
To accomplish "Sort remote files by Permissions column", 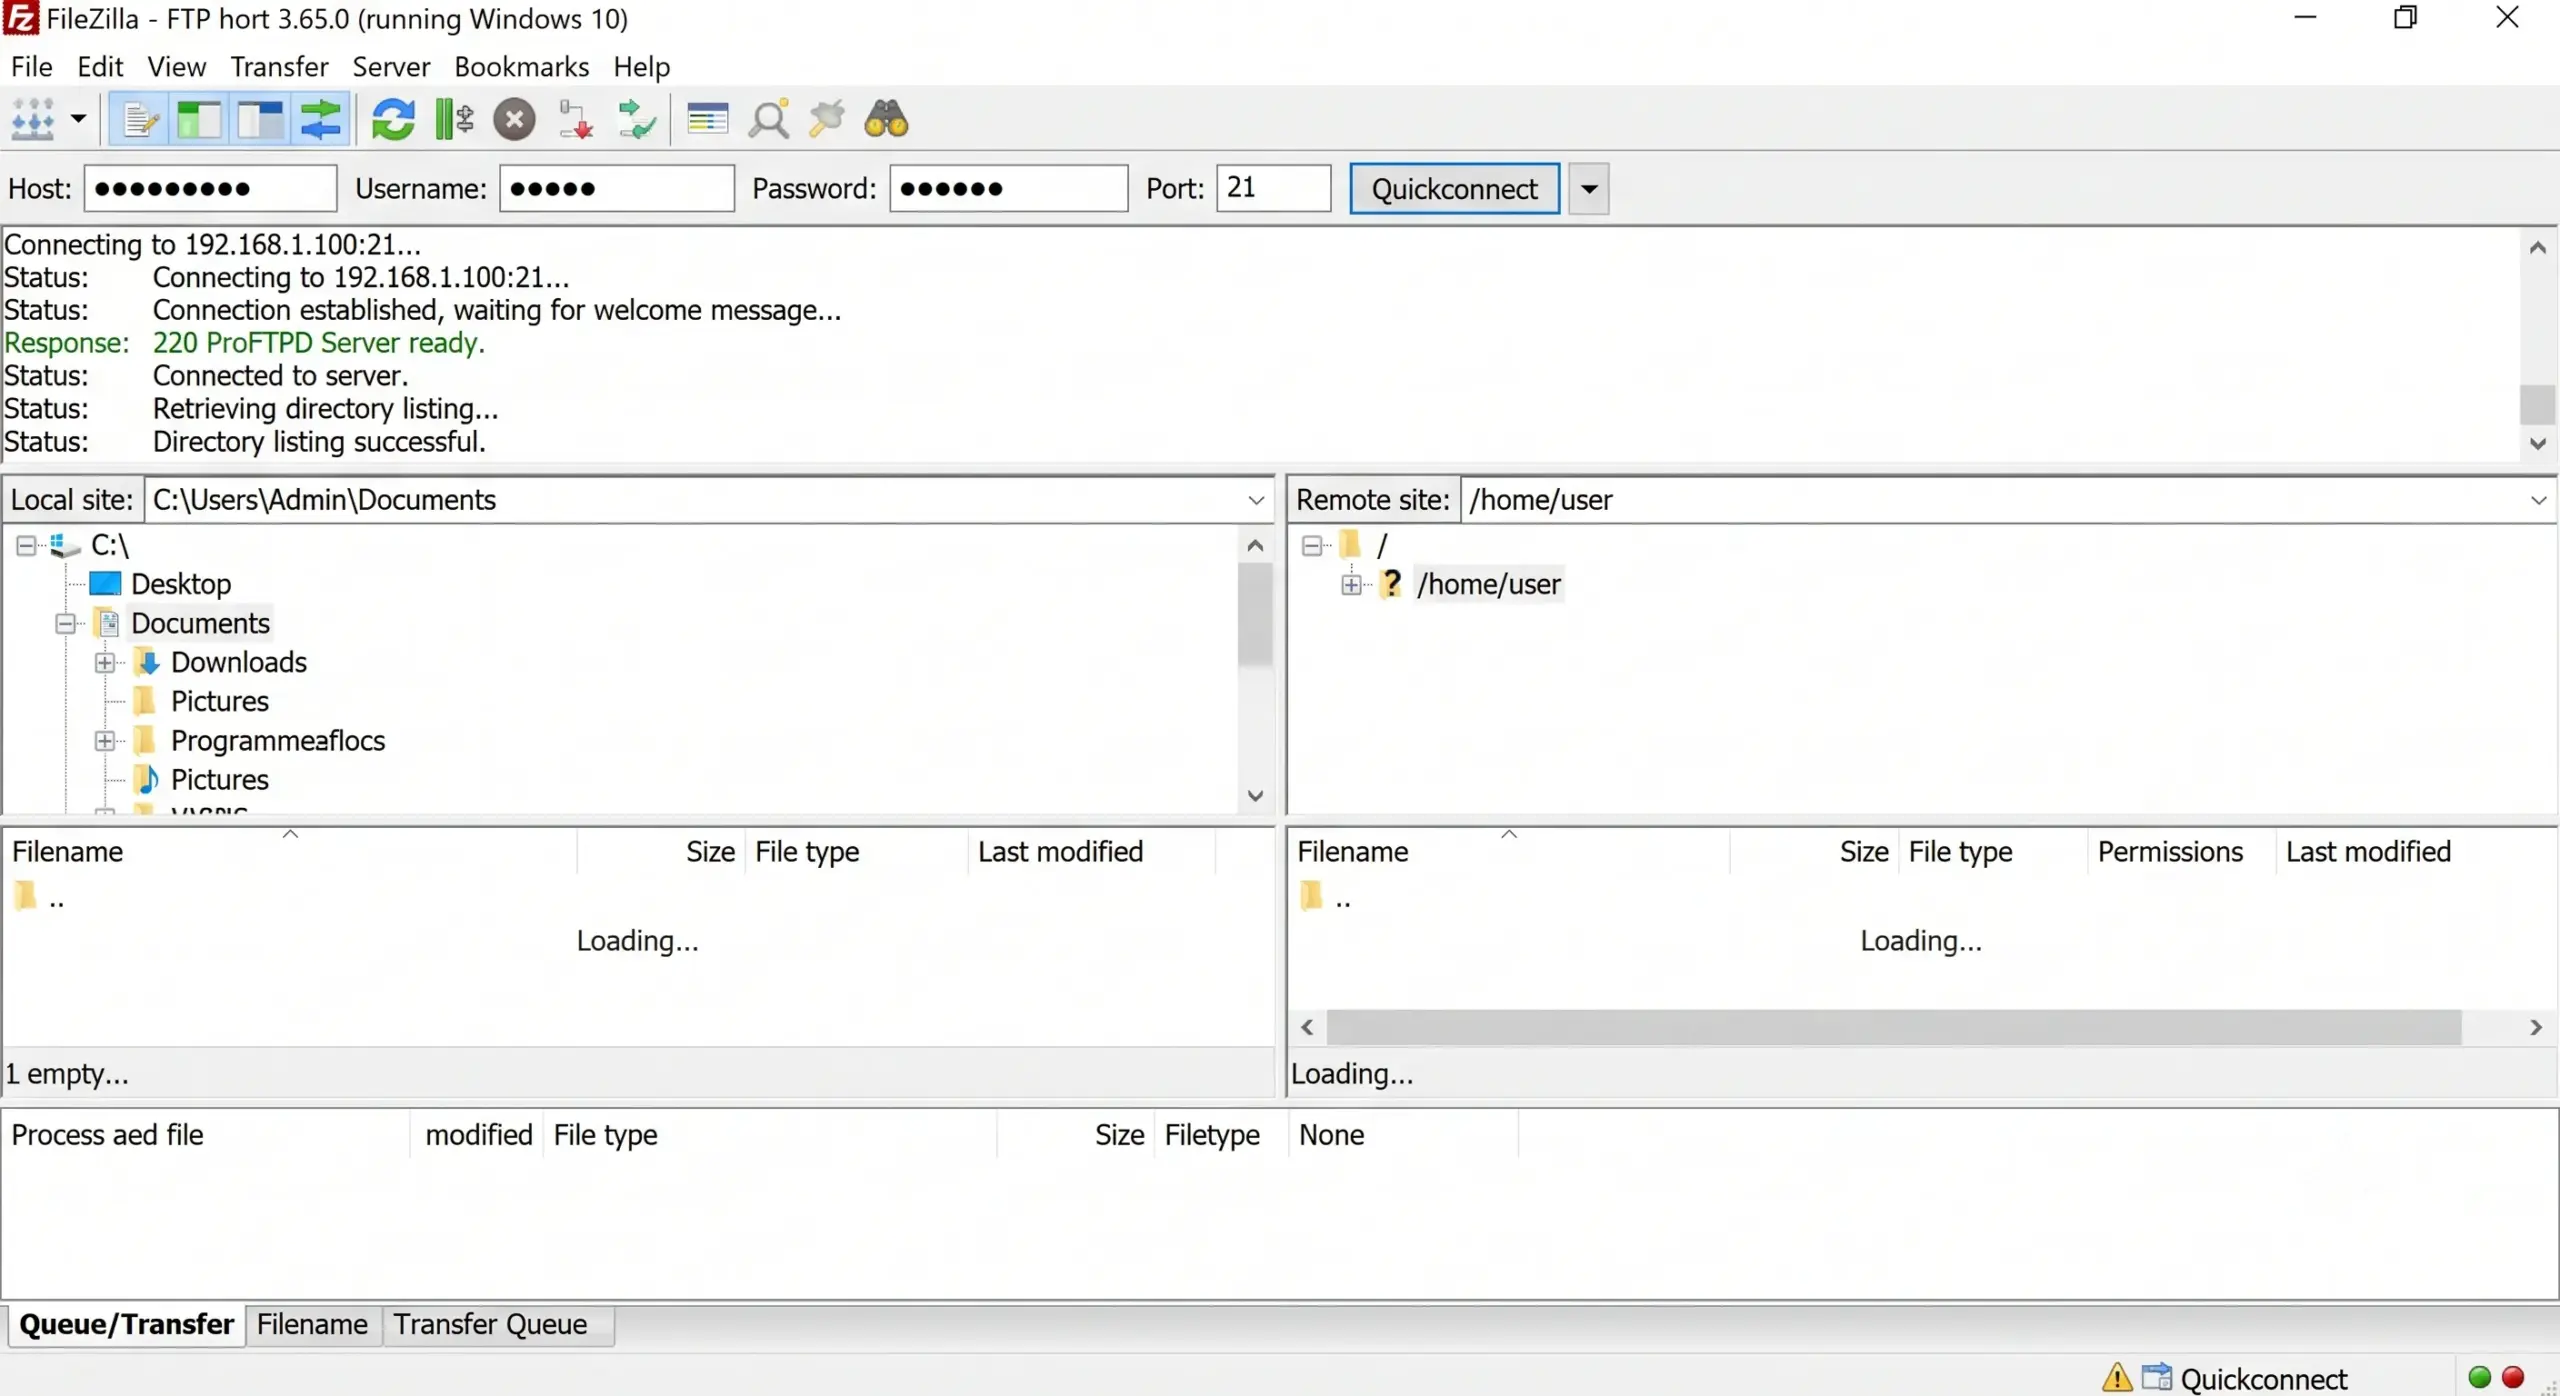I will click(x=2180, y=852).
